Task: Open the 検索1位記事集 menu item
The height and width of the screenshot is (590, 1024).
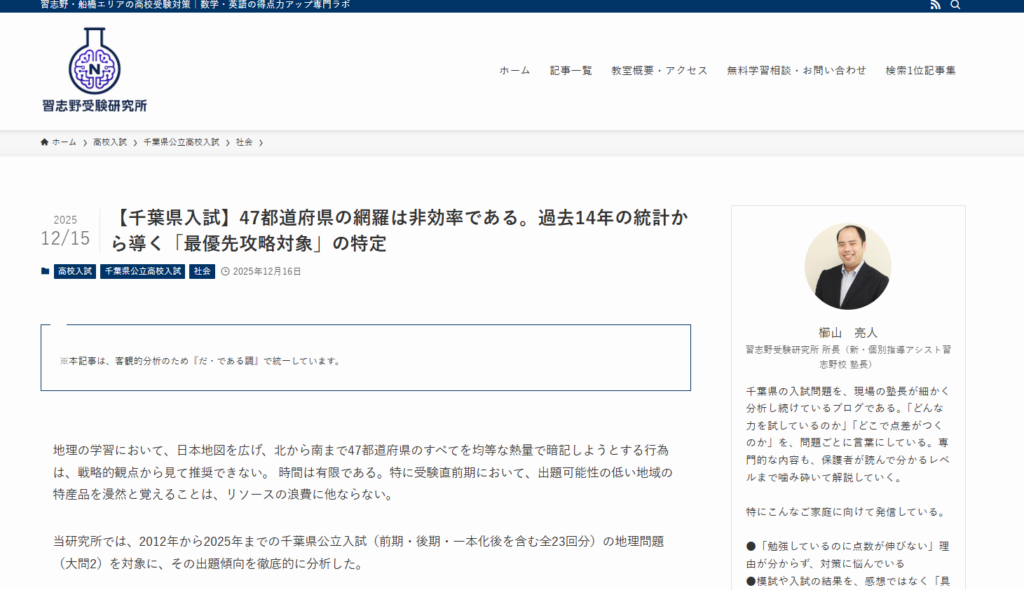Action: click(x=920, y=70)
